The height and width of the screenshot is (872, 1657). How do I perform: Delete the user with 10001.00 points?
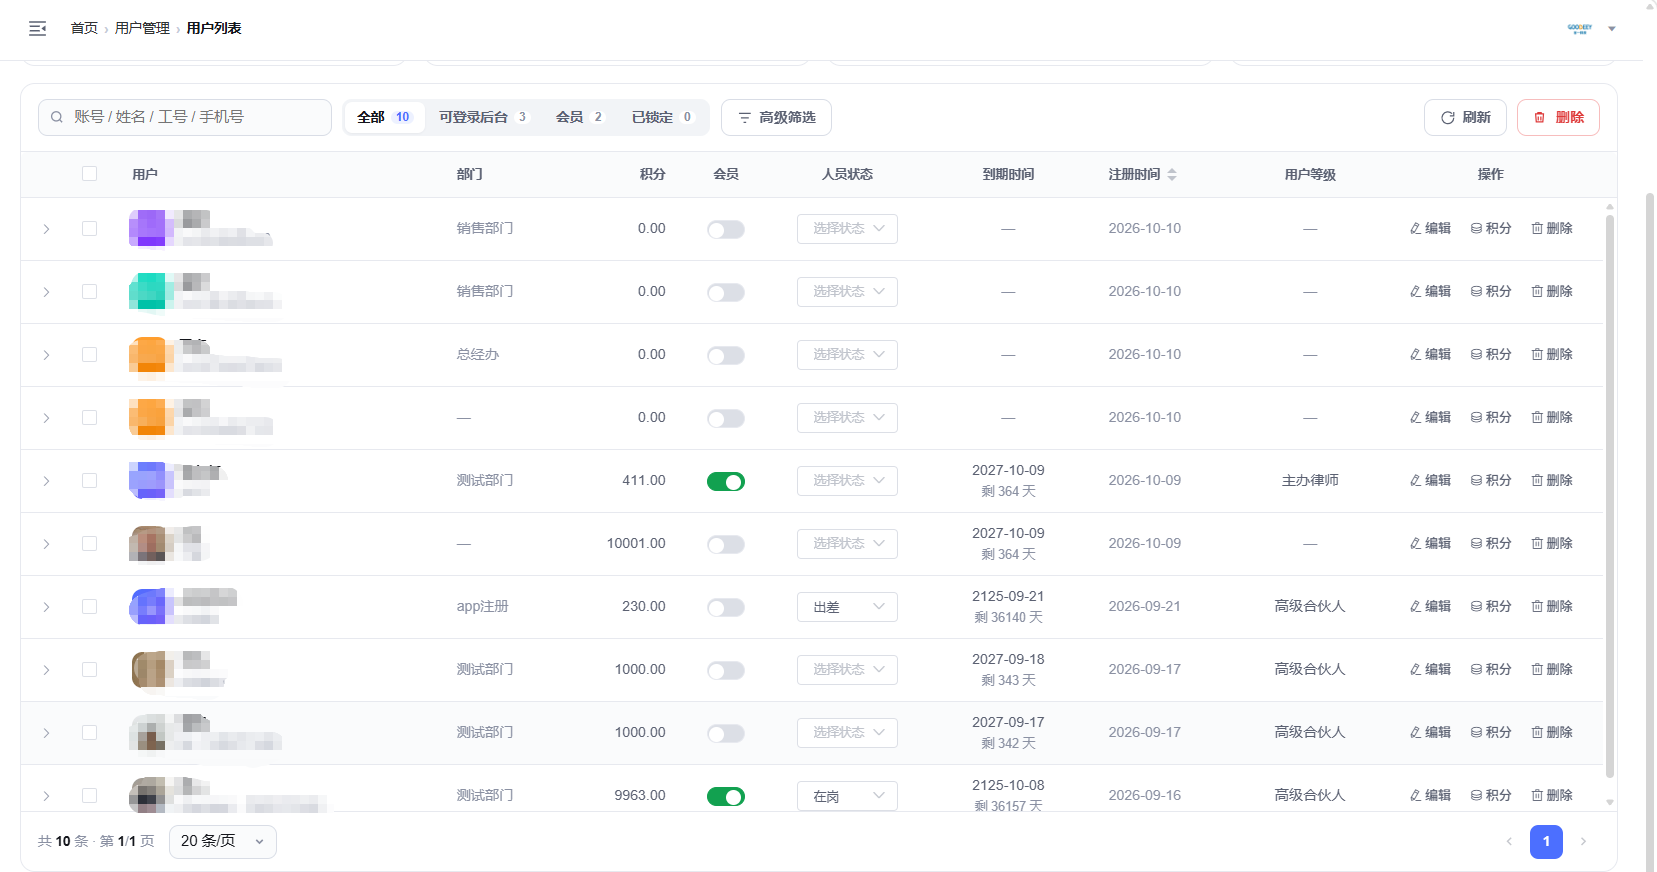1552,543
